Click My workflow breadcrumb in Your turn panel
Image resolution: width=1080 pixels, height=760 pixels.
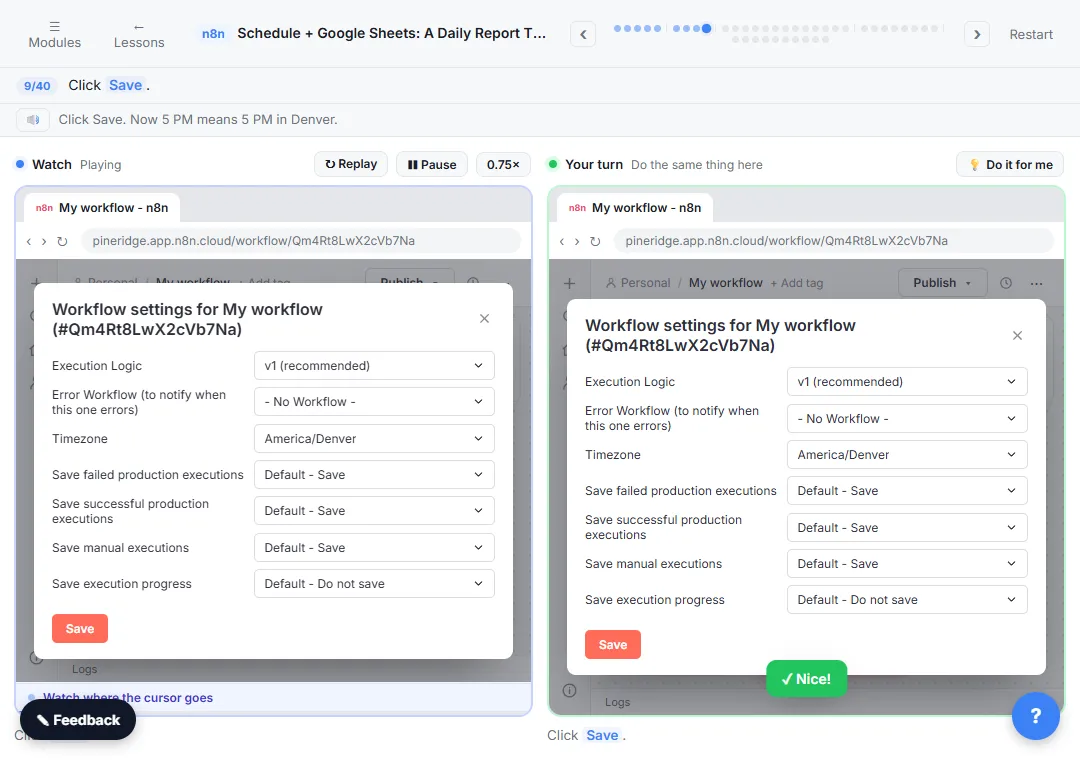point(726,283)
